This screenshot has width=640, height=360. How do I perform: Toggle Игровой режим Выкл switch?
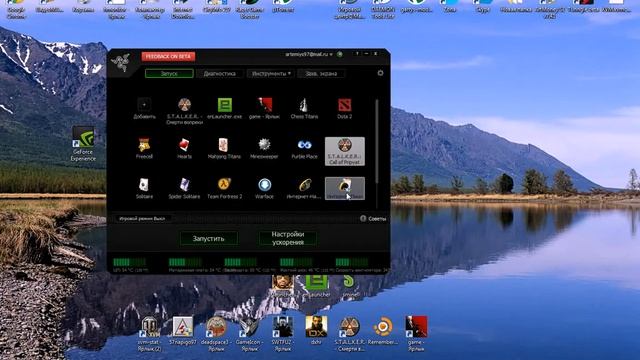[142, 219]
